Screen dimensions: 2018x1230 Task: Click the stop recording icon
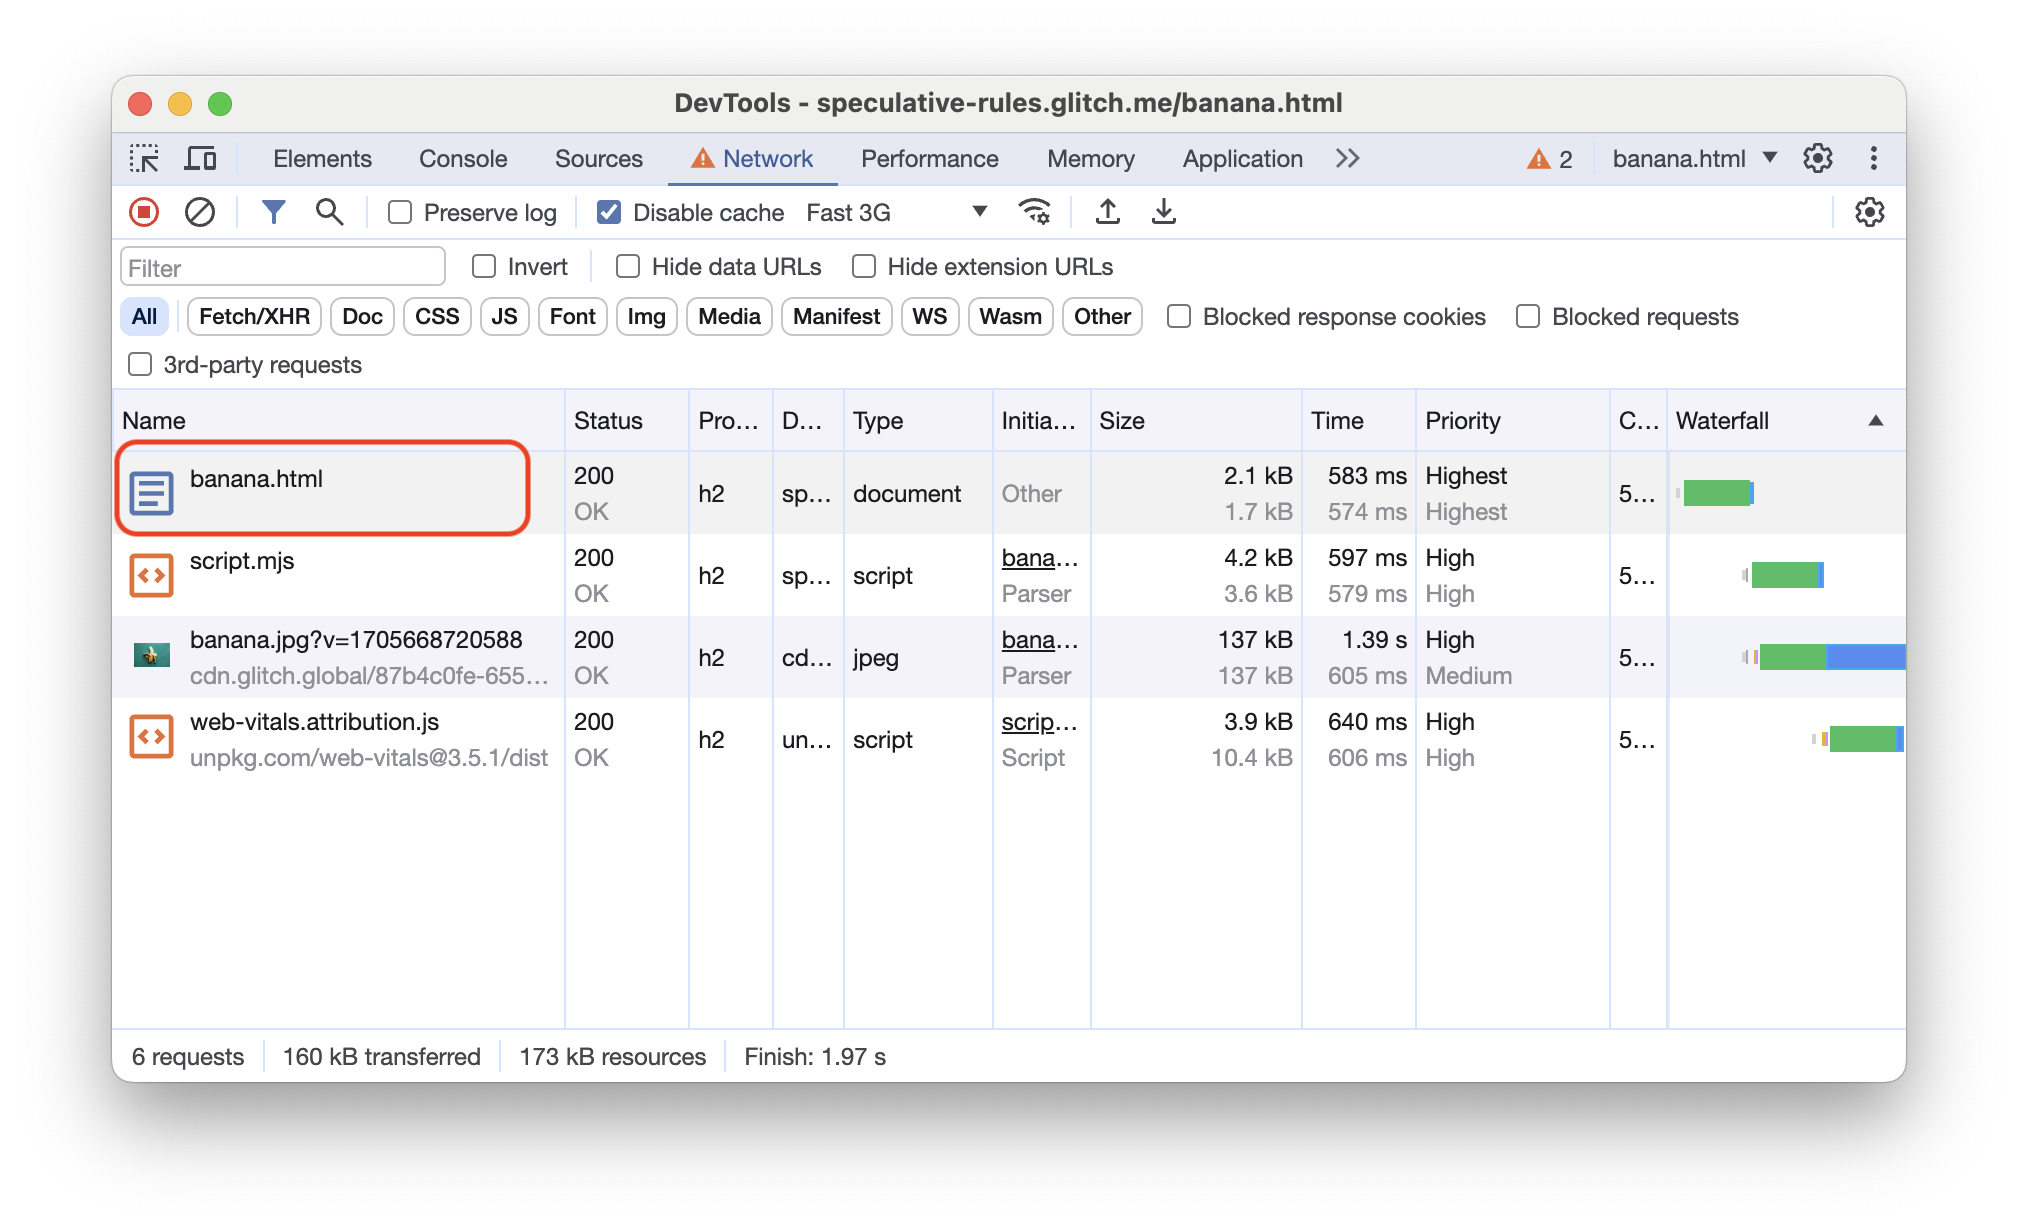pyautogui.click(x=144, y=213)
